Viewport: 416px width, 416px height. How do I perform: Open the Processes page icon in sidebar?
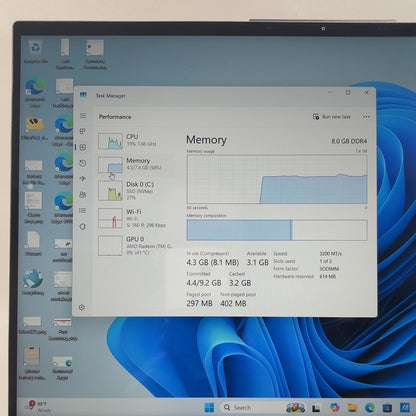83,131
